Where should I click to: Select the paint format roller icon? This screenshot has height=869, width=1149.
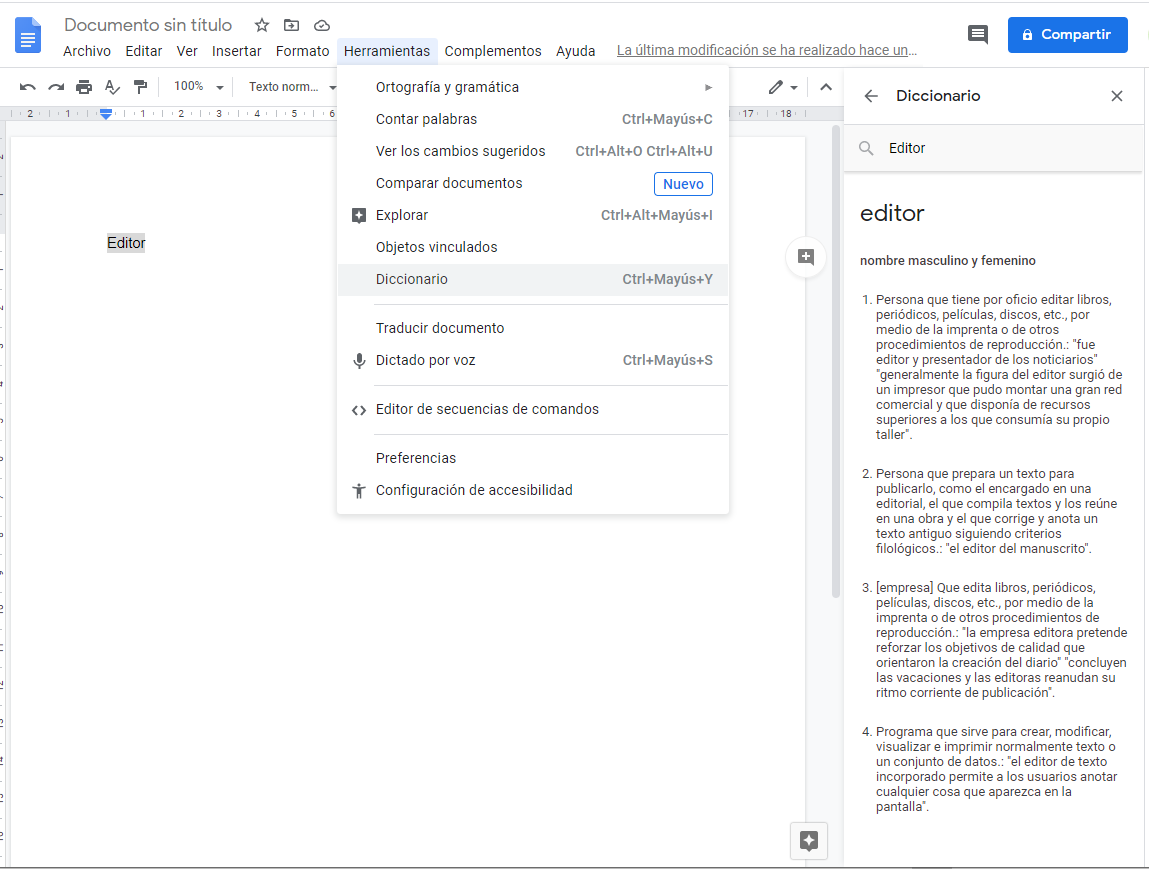(140, 87)
